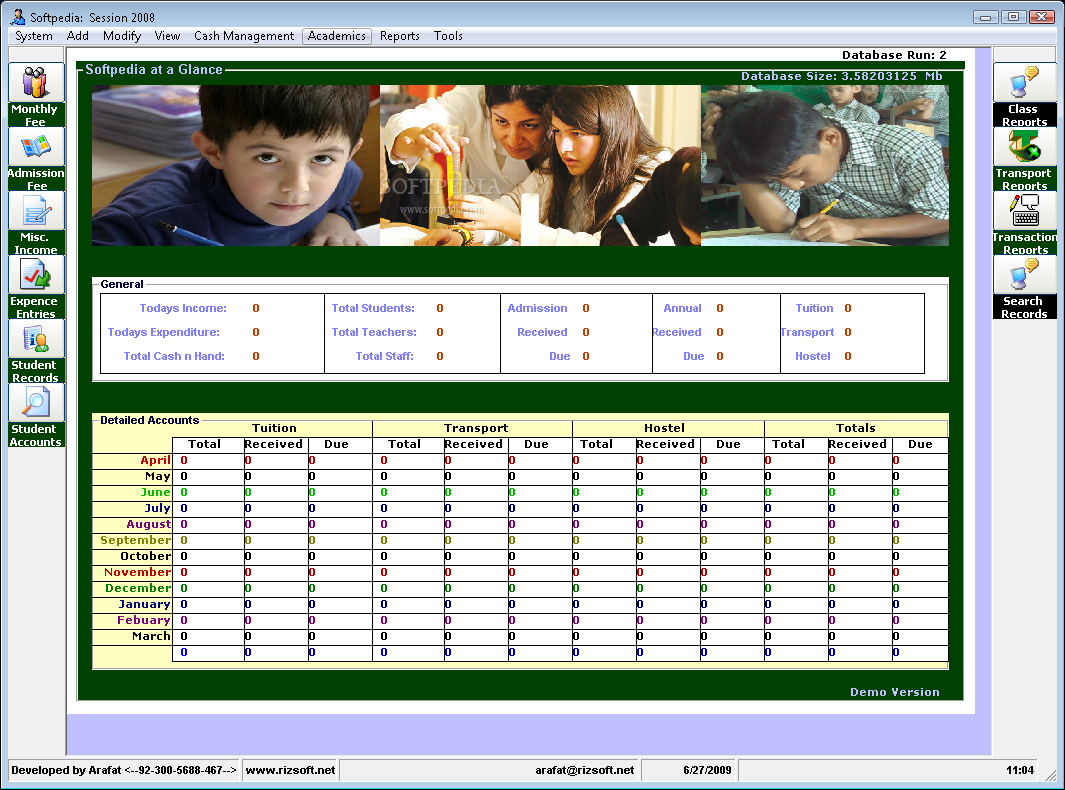The height and width of the screenshot is (790, 1065).
Task: Open the View menu
Action: coord(167,36)
